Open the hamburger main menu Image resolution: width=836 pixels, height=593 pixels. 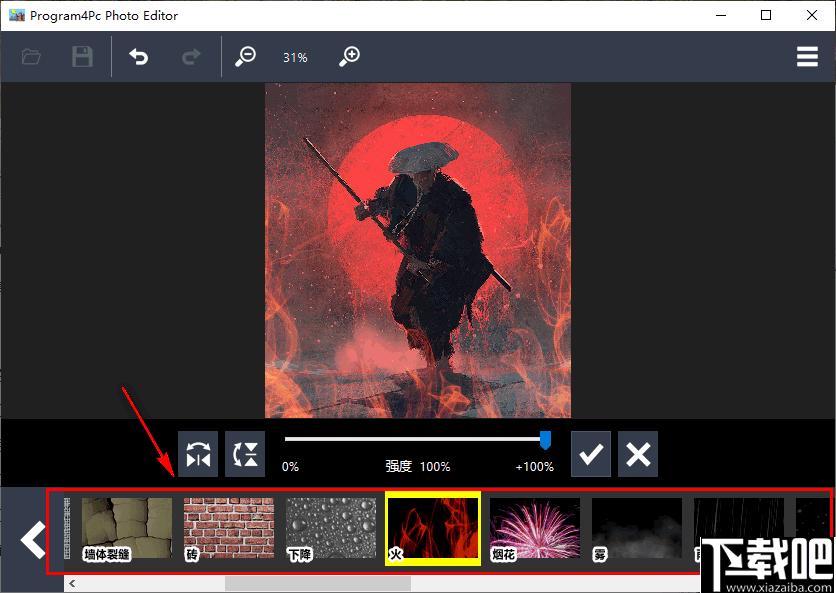click(x=807, y=57)
